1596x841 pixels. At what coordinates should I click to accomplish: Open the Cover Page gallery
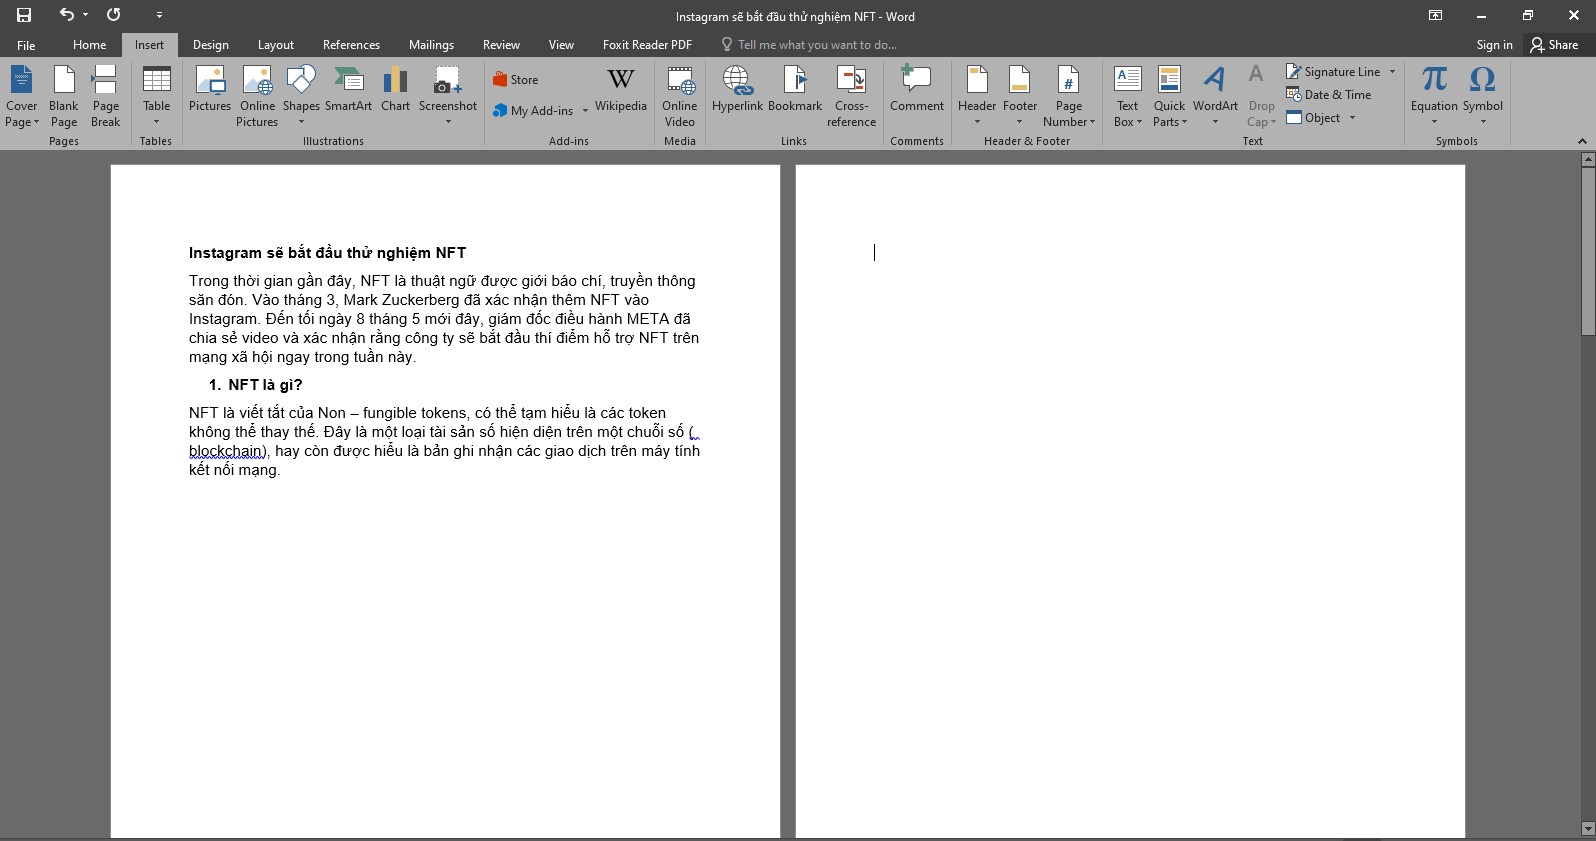coord(22,97)
